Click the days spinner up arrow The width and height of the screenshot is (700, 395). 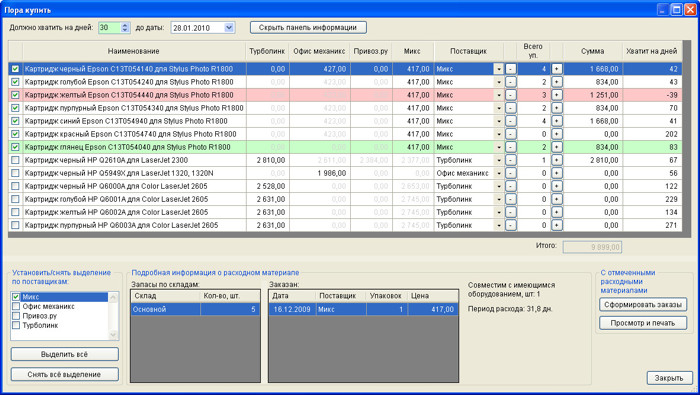(x=125, y=25)
